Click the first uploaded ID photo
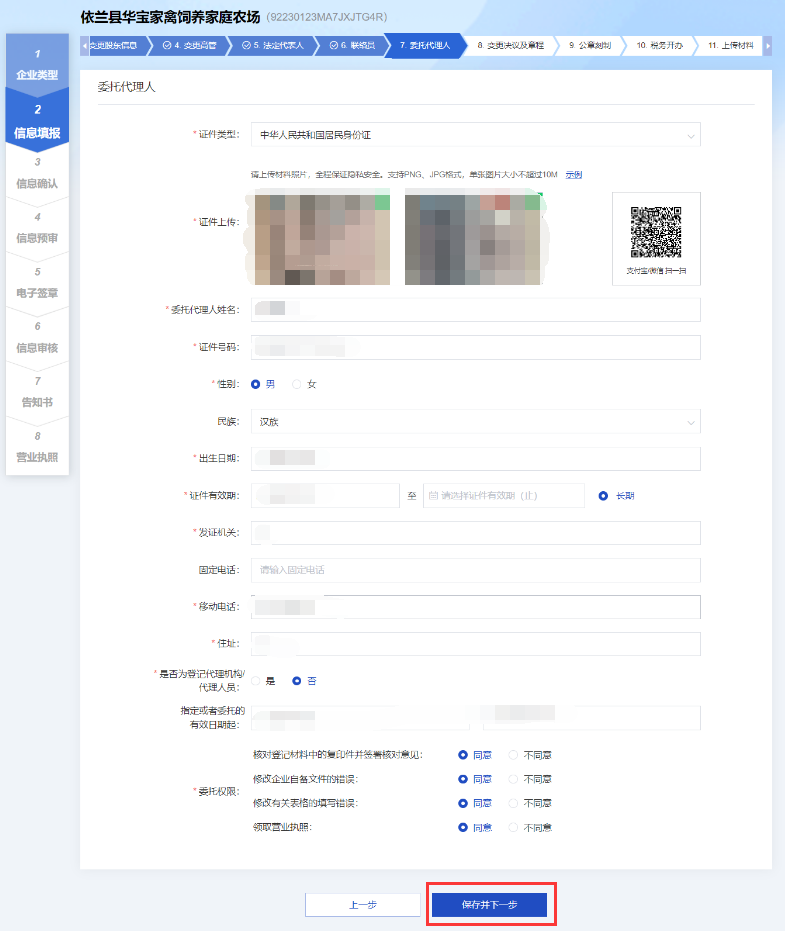794x931 pixels. click(321, 238)
